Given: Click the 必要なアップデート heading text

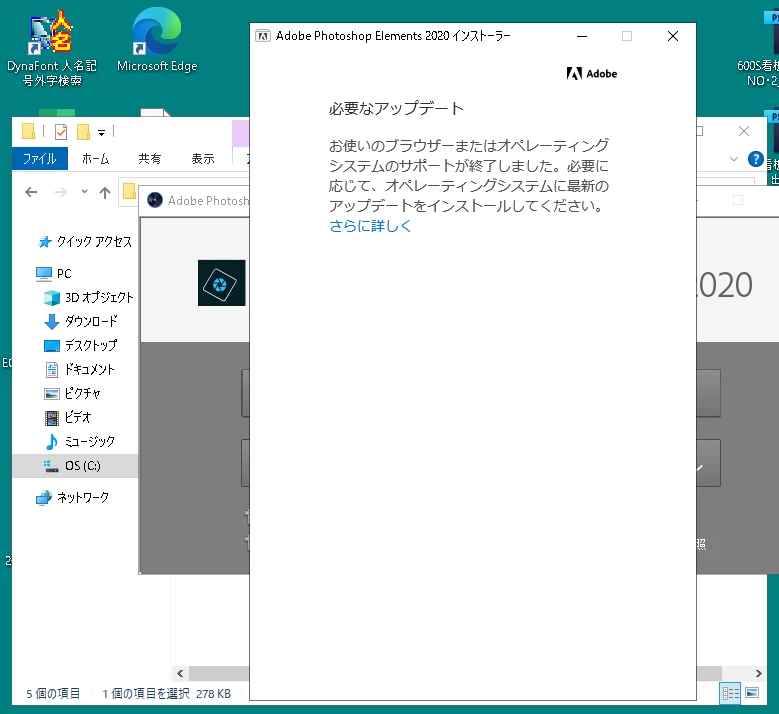Looking at the screenshot, I should (396, 108).
